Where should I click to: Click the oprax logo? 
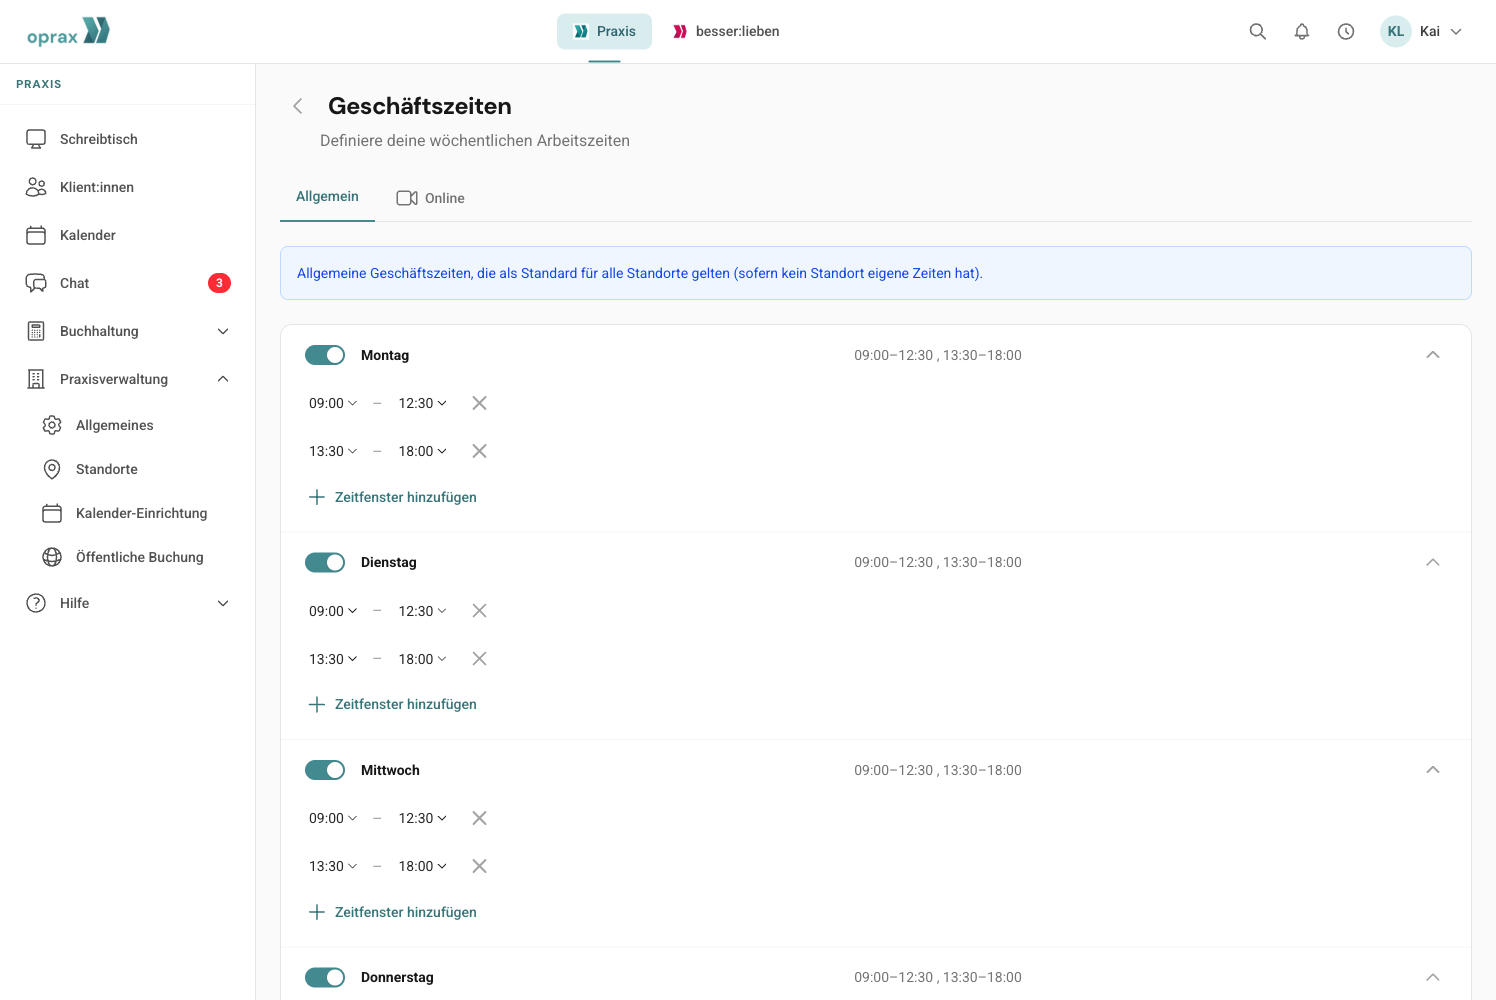[x=68, y=32]
